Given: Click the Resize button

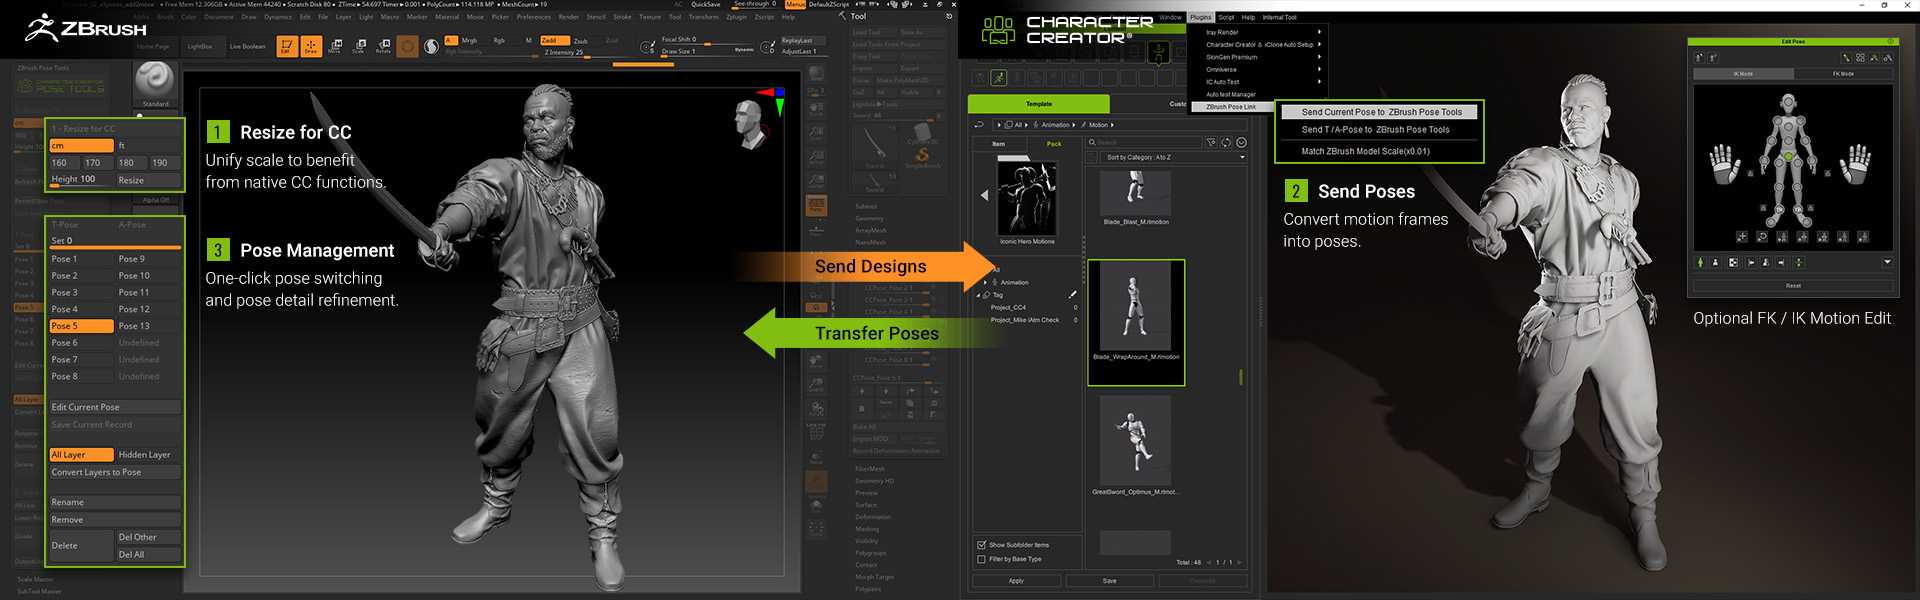Looking at the screenshot, I should pyautogui.click(x=148, y=180).
